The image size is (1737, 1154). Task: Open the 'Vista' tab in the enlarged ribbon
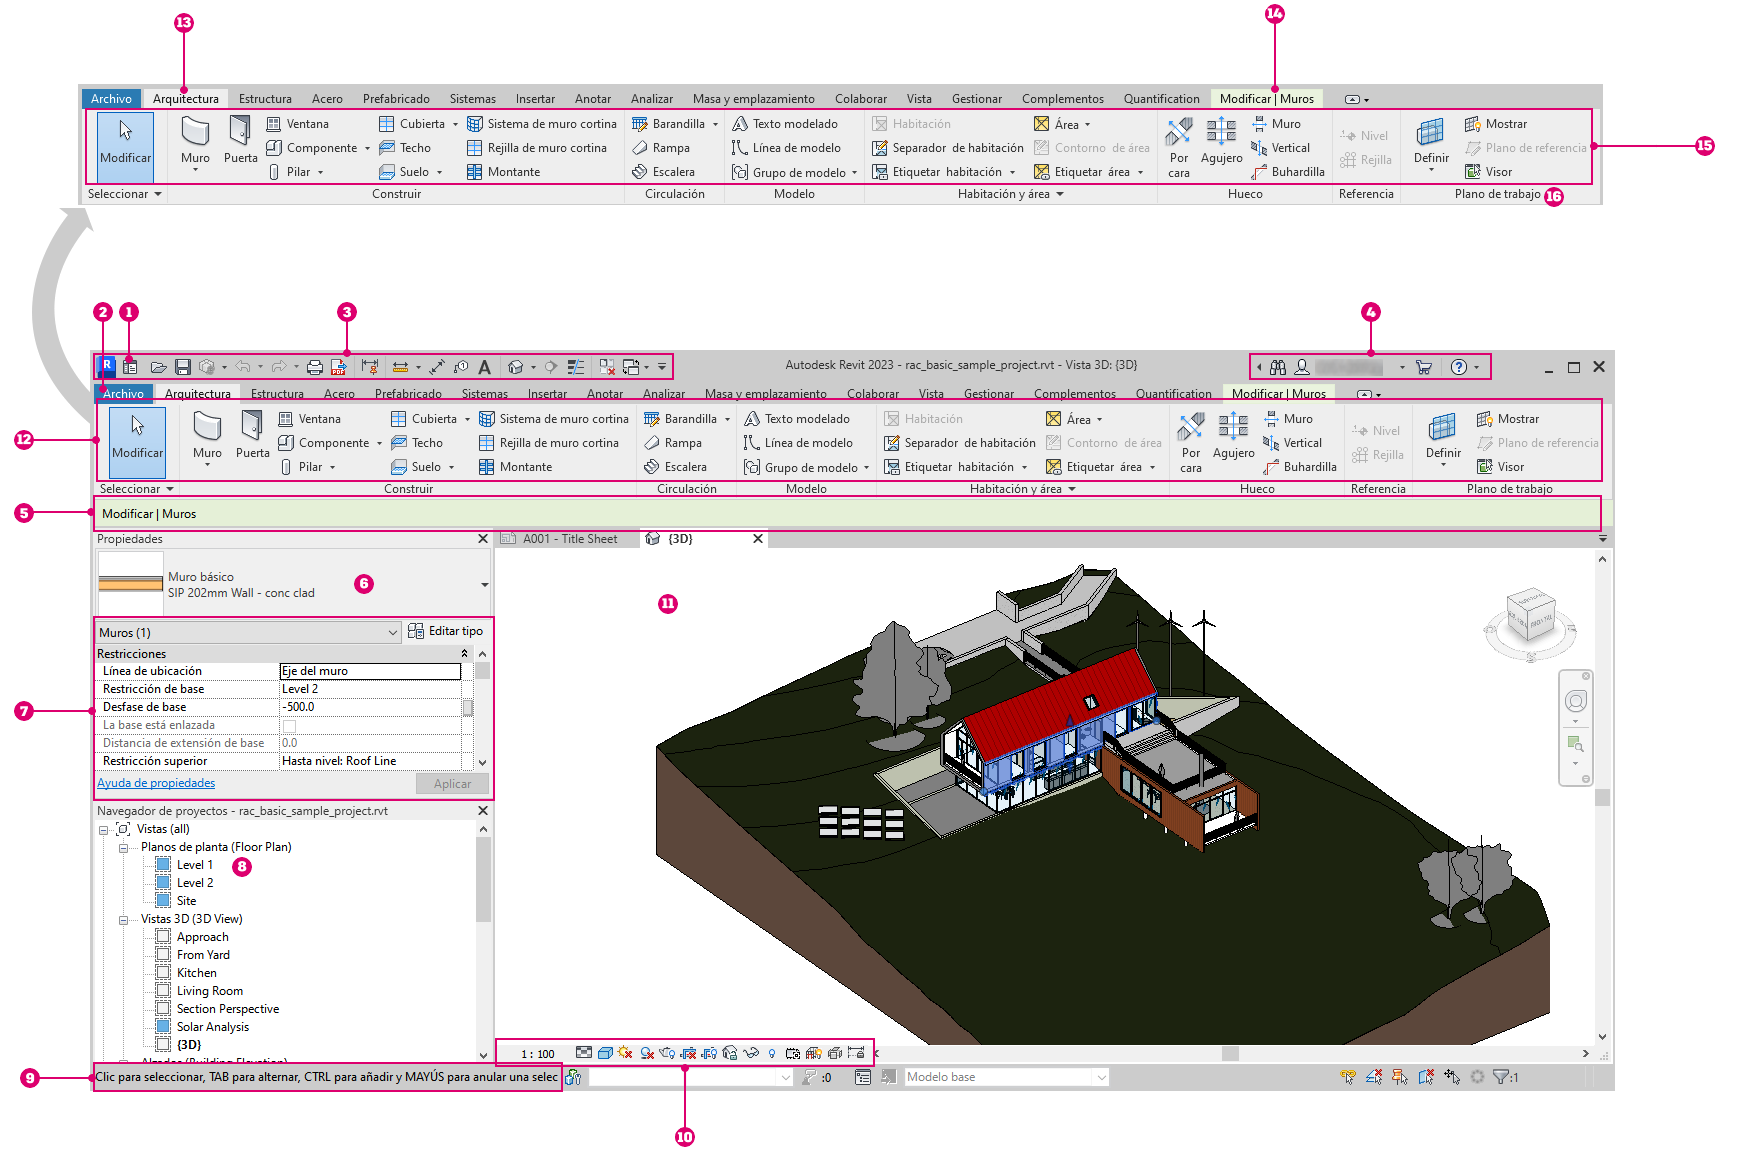click(x=919, y=99)
